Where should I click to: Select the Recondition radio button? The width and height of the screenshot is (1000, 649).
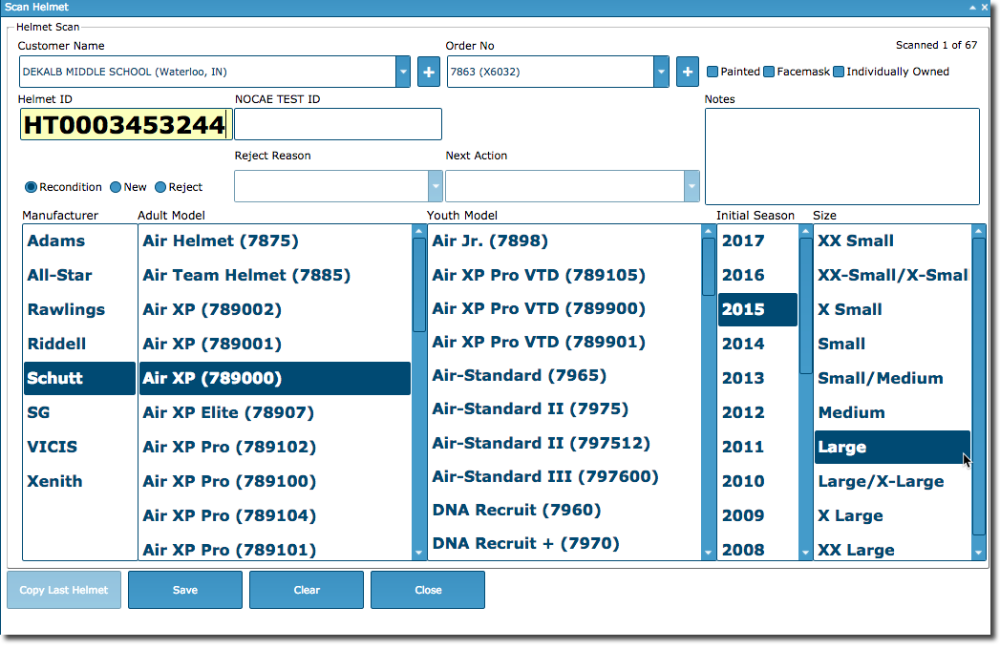pos(31,187)
